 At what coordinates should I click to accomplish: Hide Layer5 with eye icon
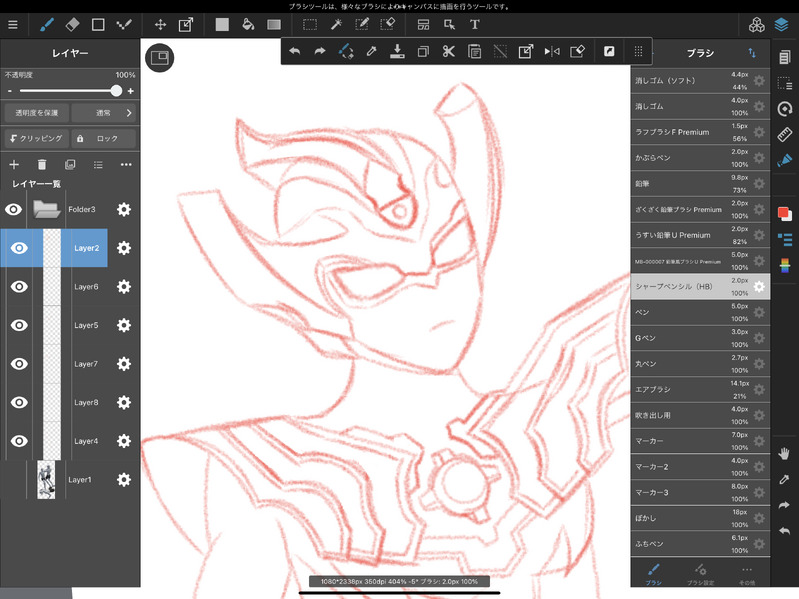tap(19, 325)
